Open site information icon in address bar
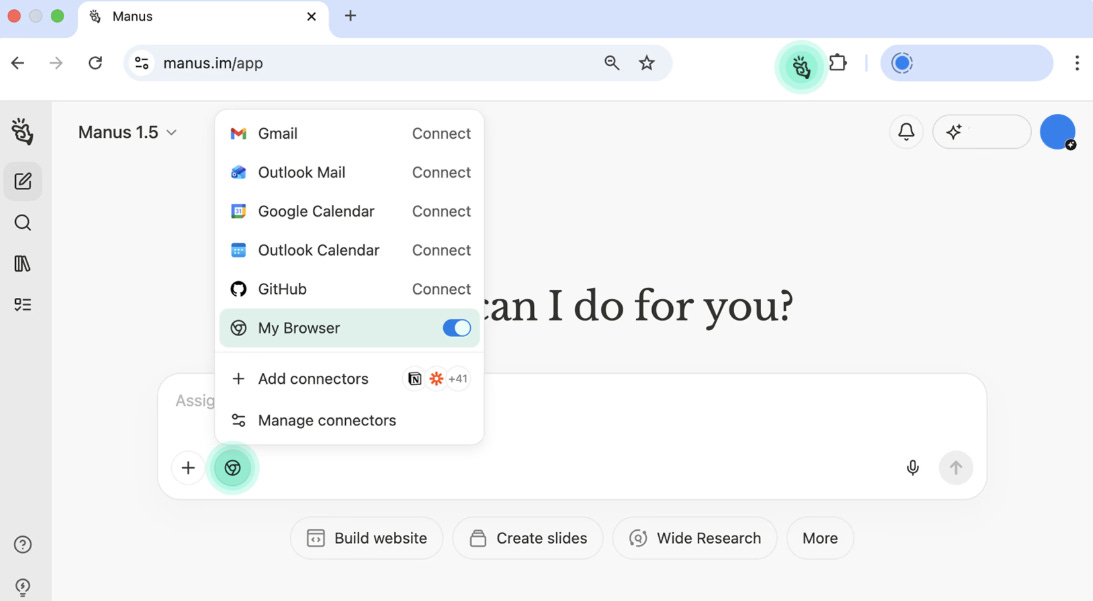Screen dimensions: 1093x601 [142, 63]
